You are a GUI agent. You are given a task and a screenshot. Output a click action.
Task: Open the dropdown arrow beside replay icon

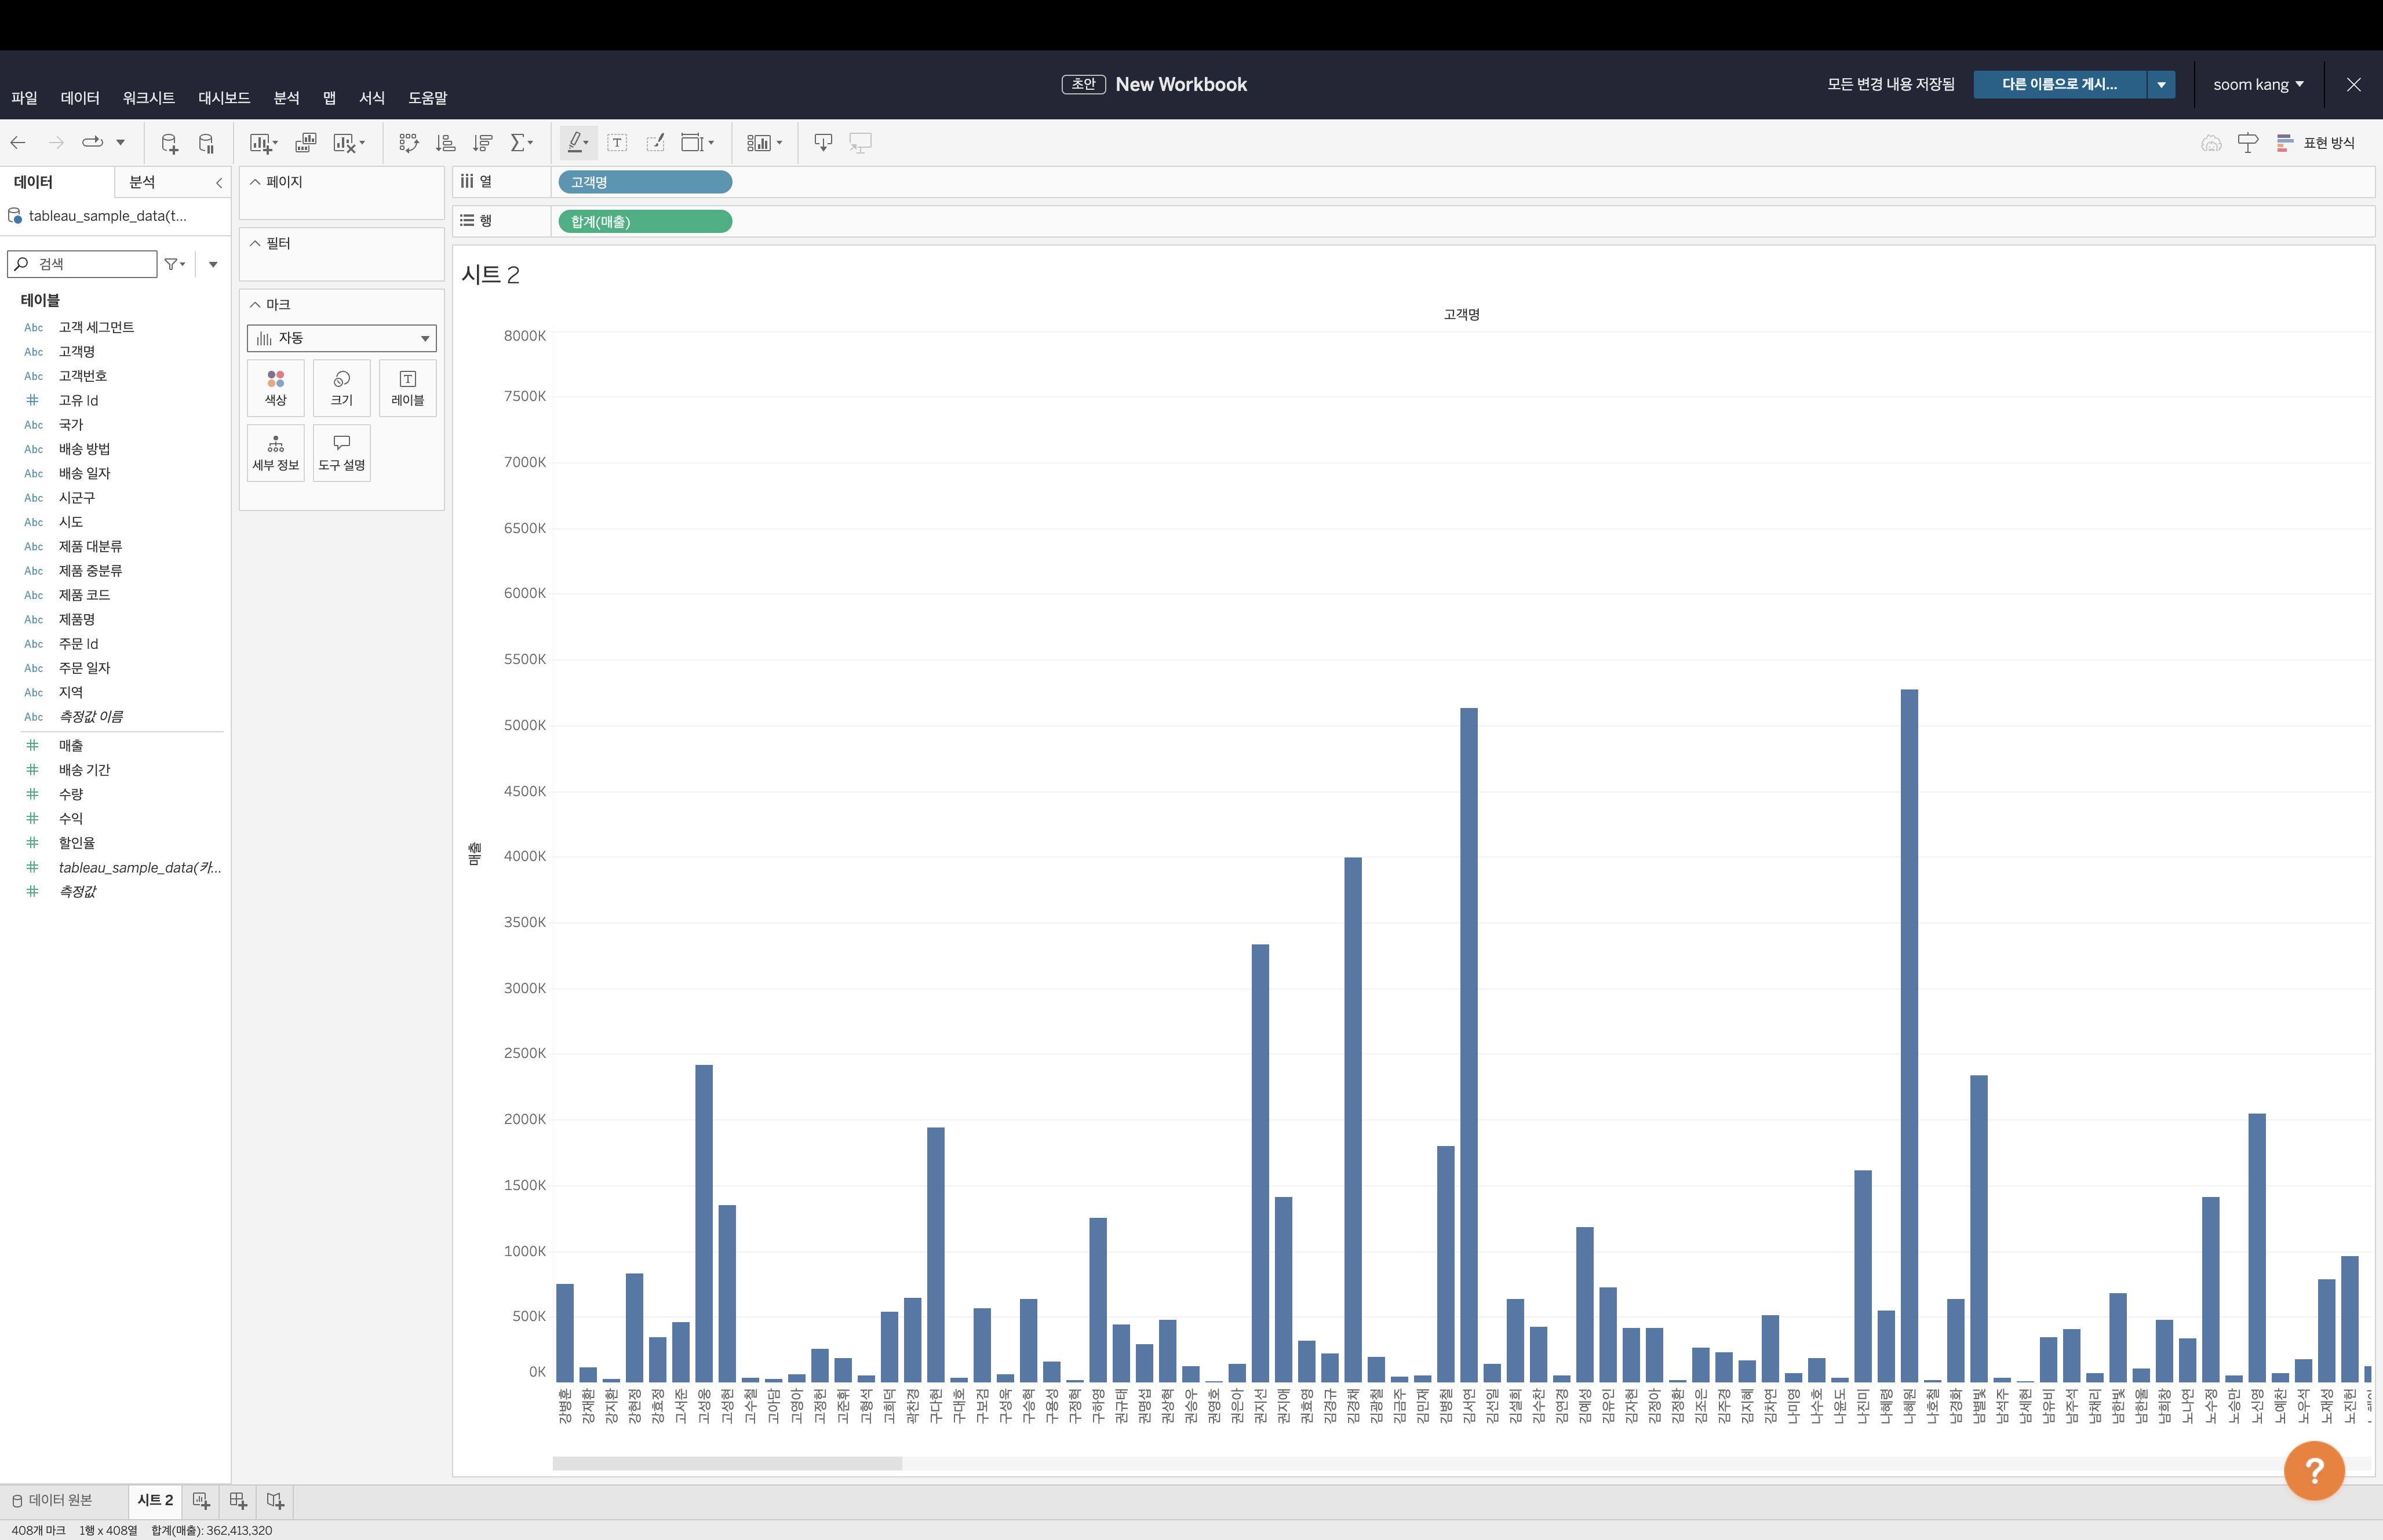(120, 143)
